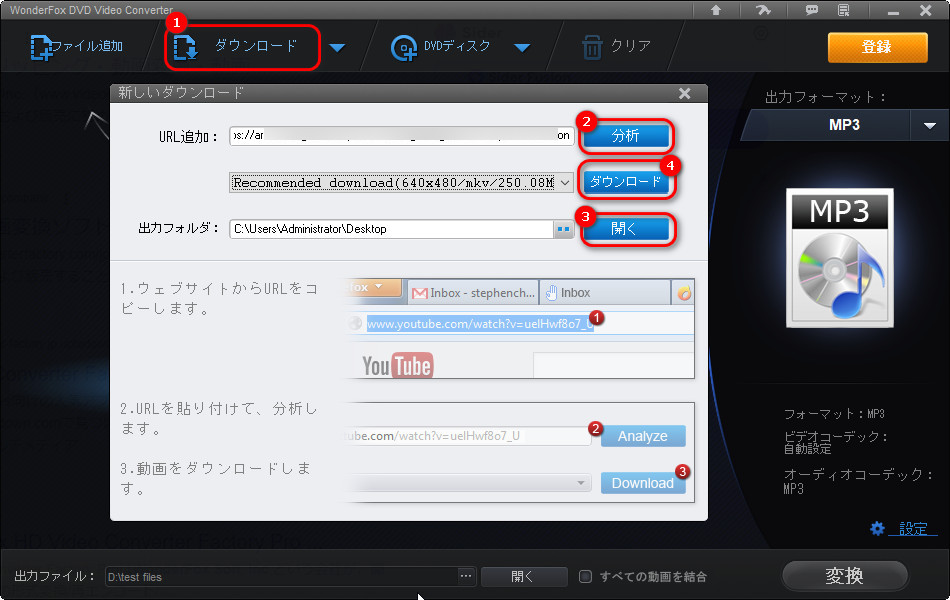
Task: Close the 新しいダウンロード dialog
Action: pos(684,93)
